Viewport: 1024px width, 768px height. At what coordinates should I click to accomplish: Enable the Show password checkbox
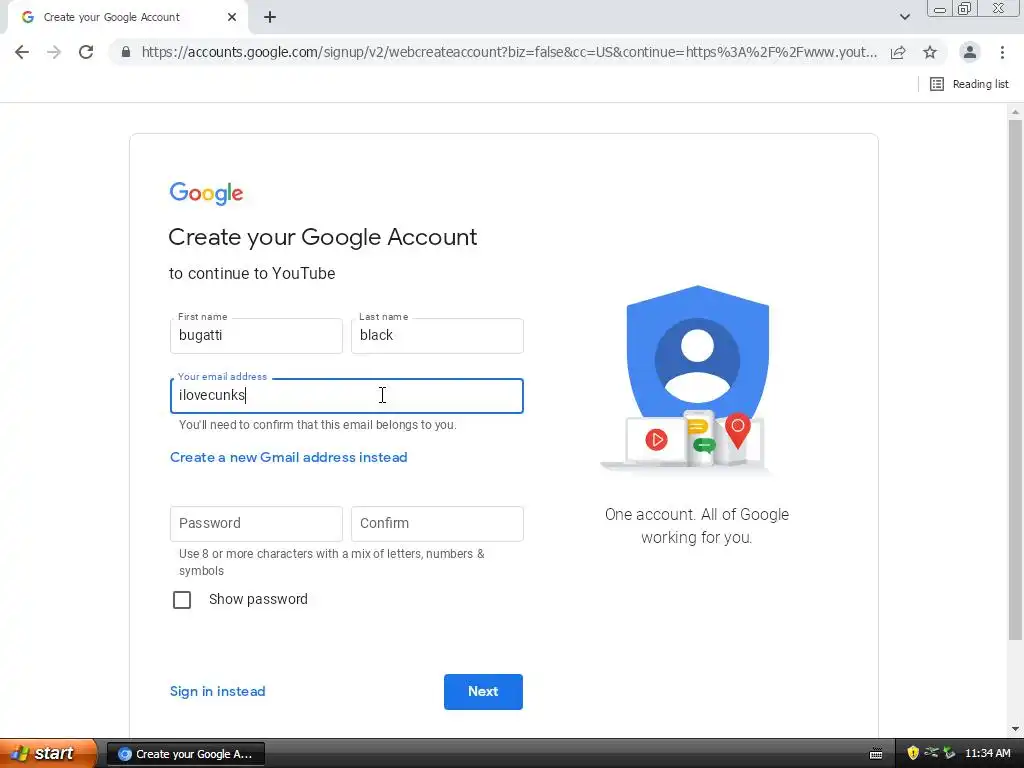click(x=182, y=600)
